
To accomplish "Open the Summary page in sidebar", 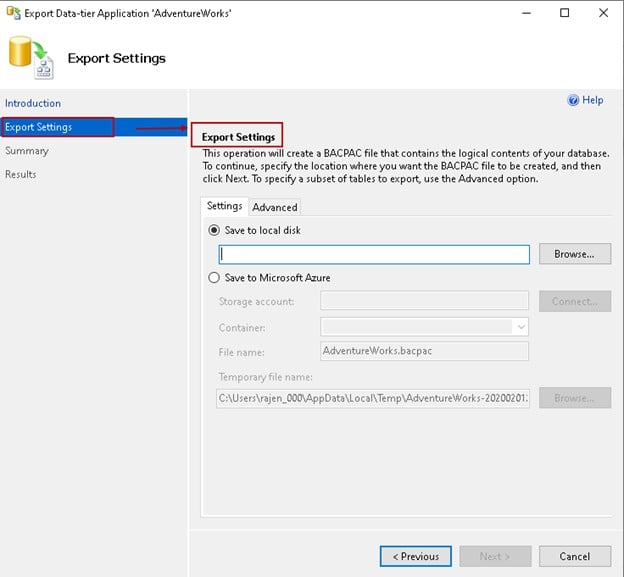I will pos(27,151).
